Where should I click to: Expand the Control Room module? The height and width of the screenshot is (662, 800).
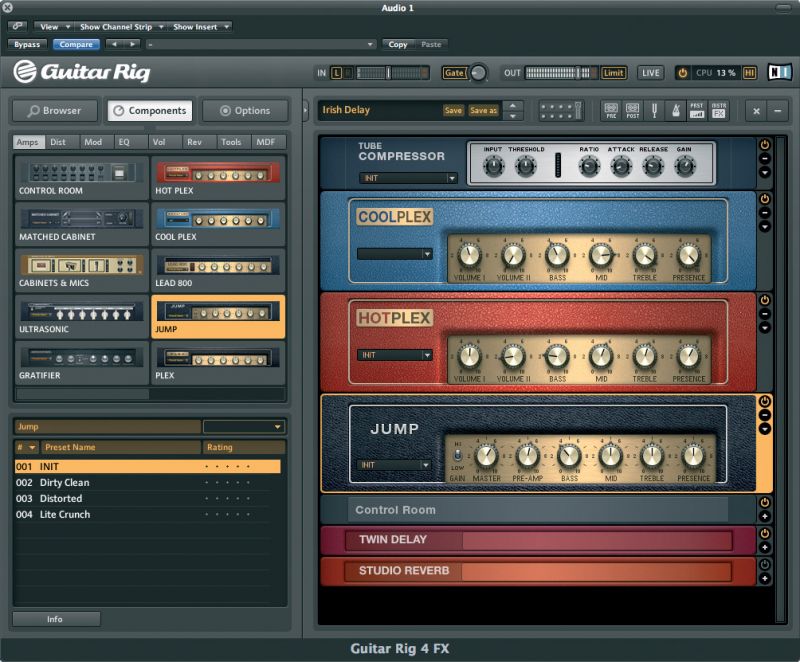764,517
